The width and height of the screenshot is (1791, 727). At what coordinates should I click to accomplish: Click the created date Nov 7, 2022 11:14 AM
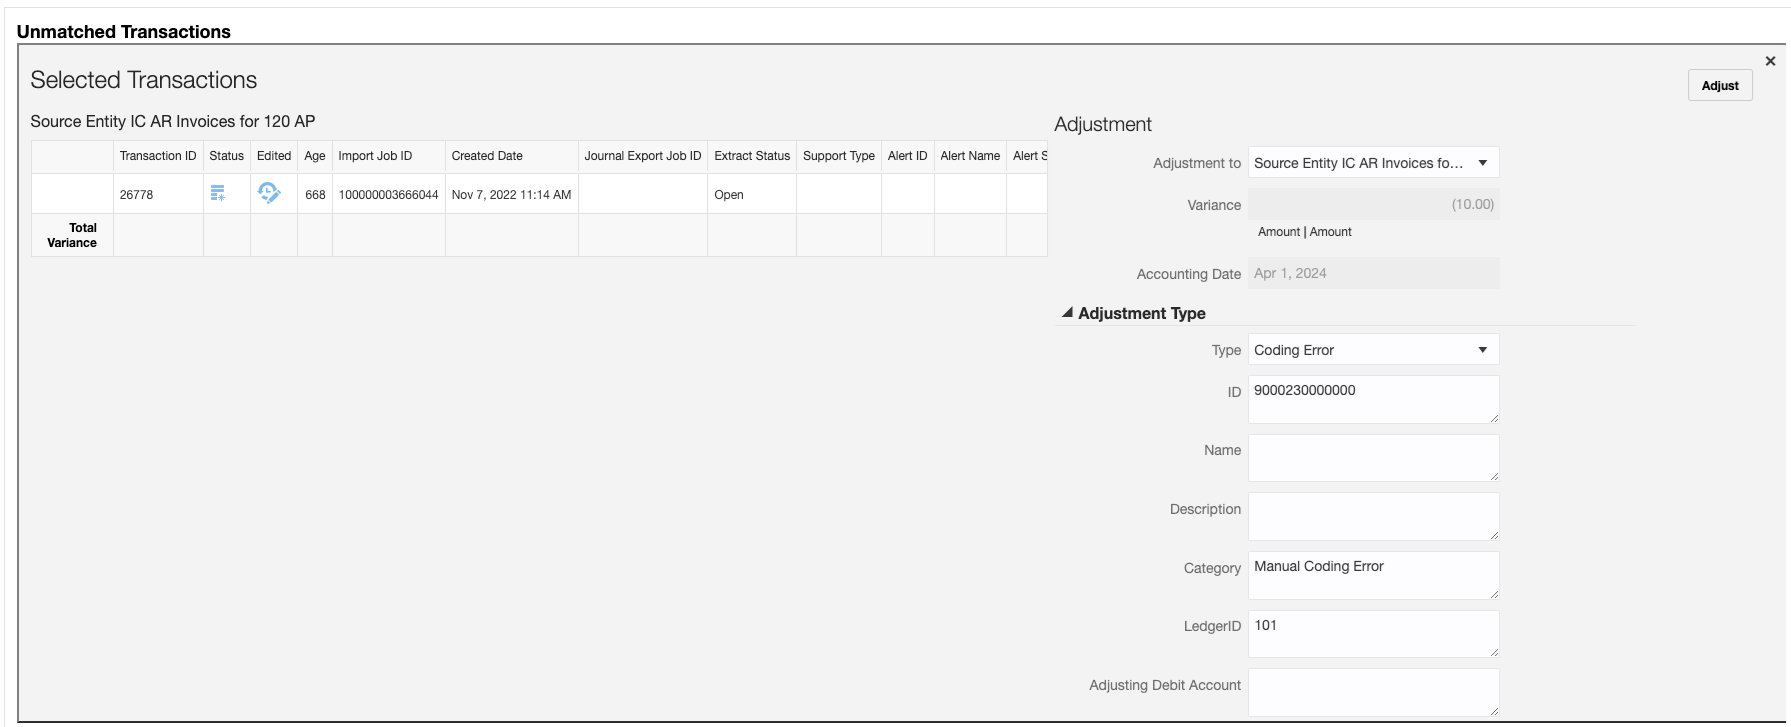click(512, 195)
